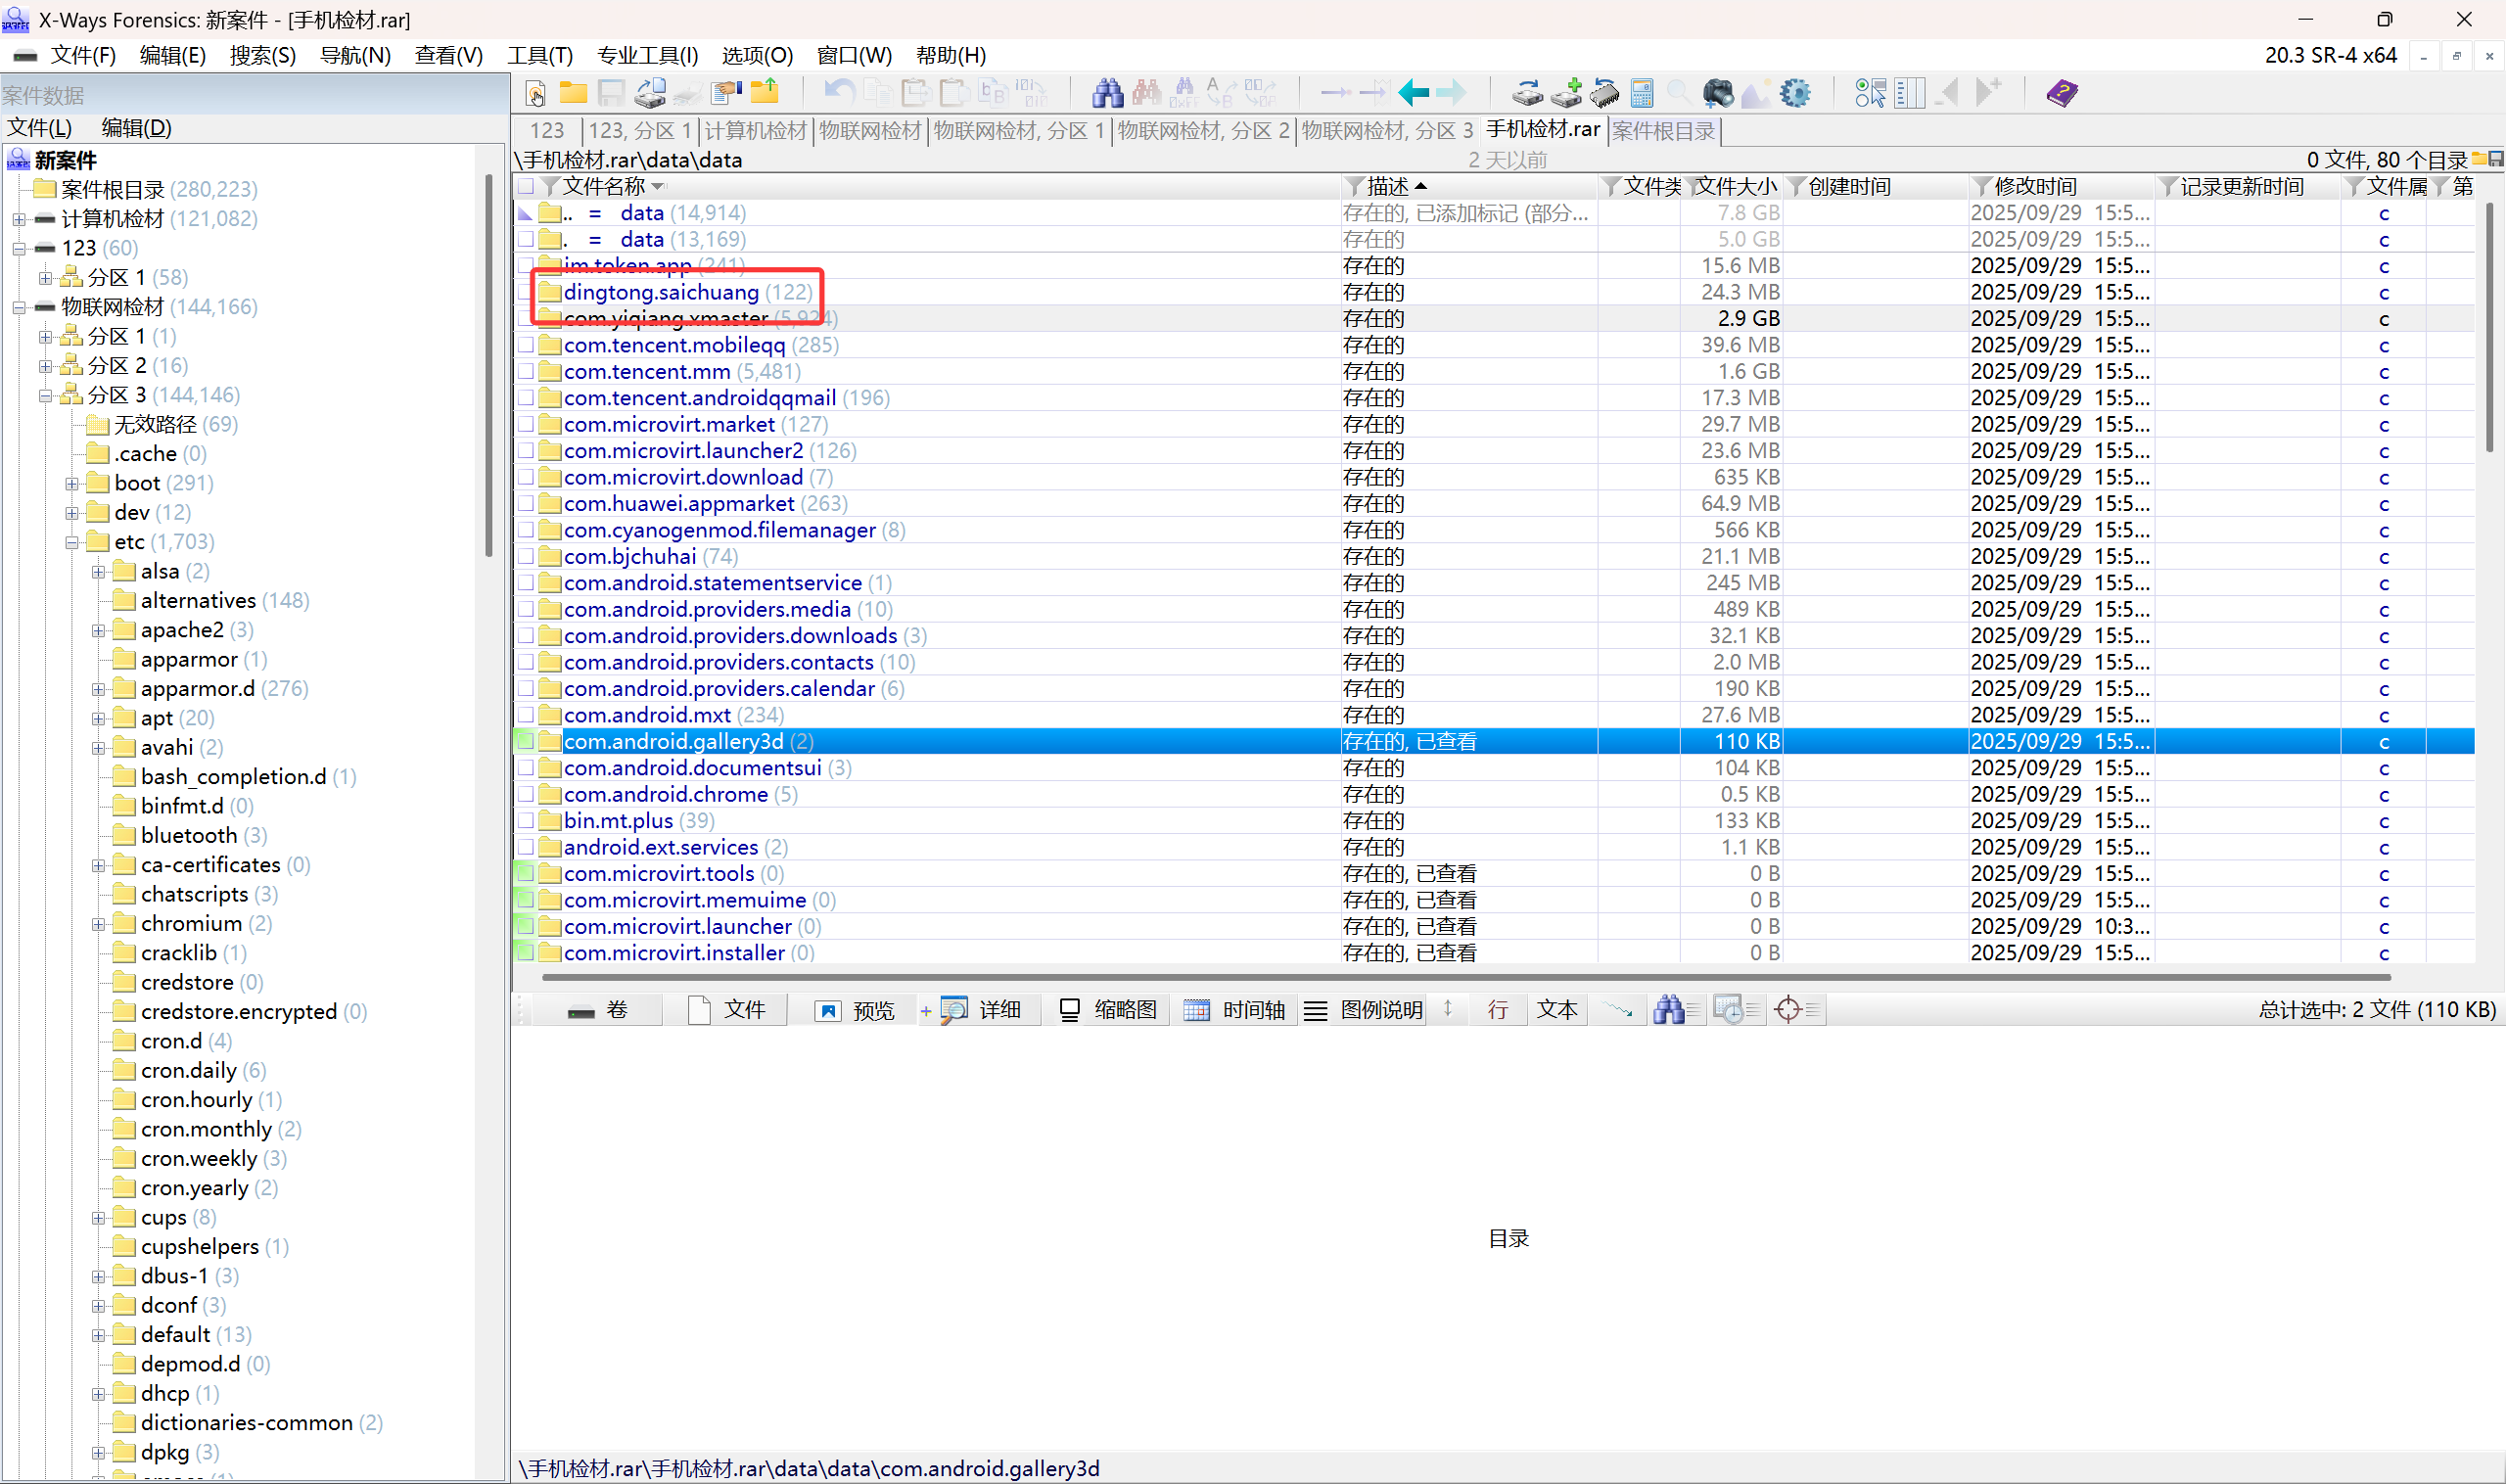Click the RAM chip editor icon
The width and height of the screenshot is (2506, 1484).
pos(1604,93)
